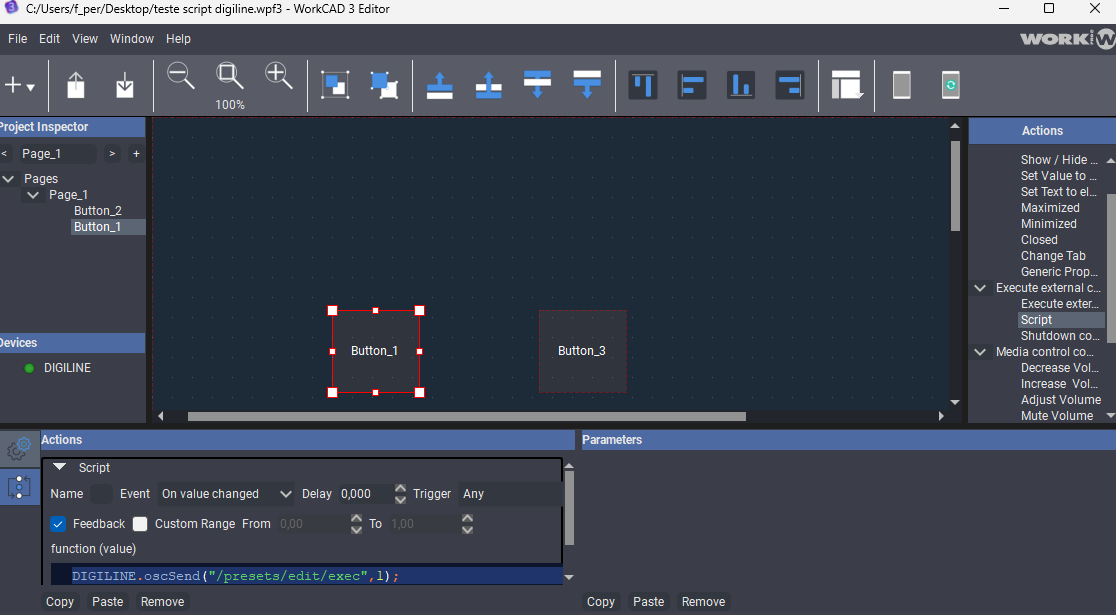Open the File menu
Image resolution: width=1116 pixels, height=615 pixels.
(18, 38)
